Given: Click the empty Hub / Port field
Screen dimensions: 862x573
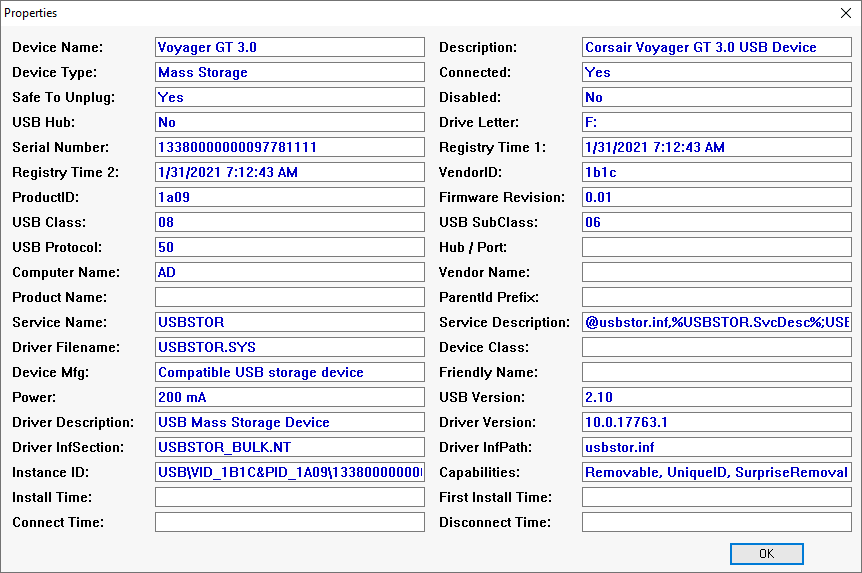Looking at the screenshot, I should (717, 247).
